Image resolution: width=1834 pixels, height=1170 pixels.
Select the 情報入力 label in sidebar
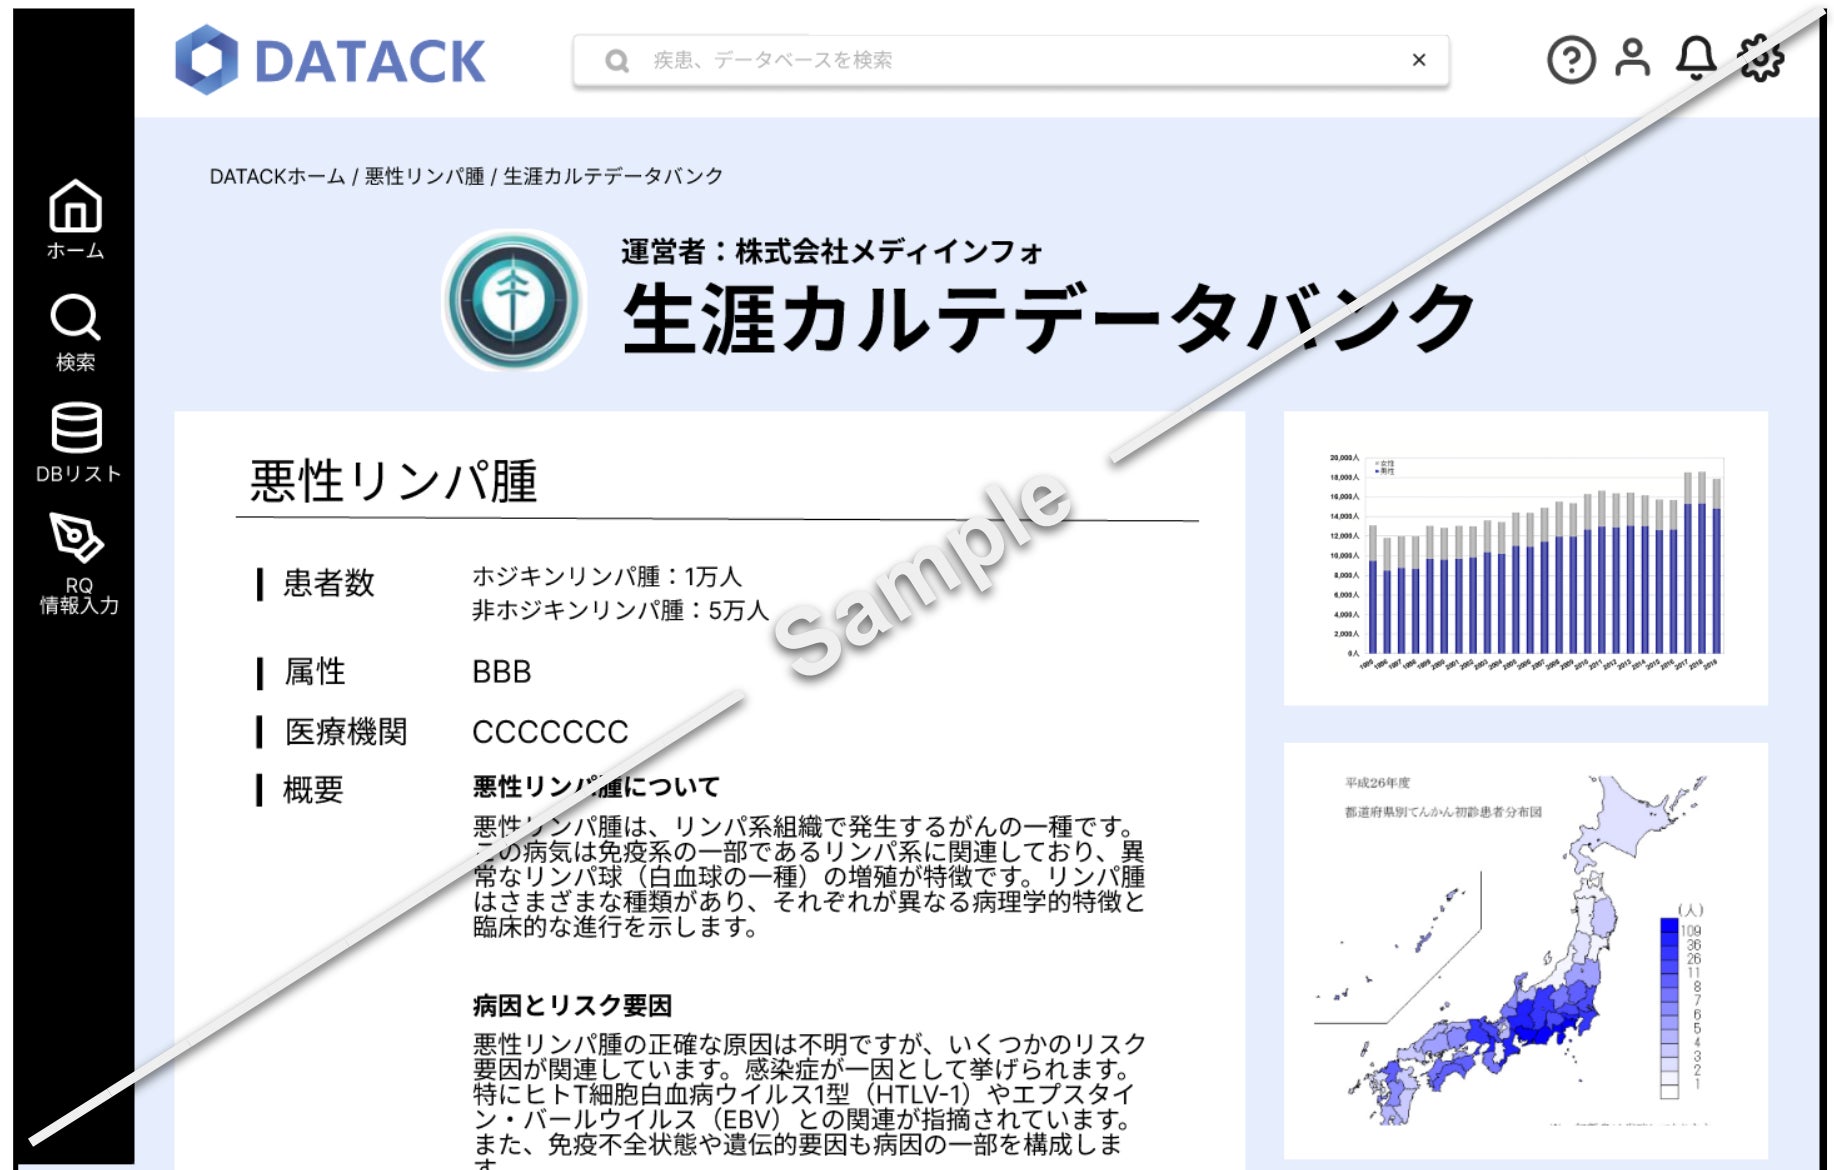click(79, 605)
